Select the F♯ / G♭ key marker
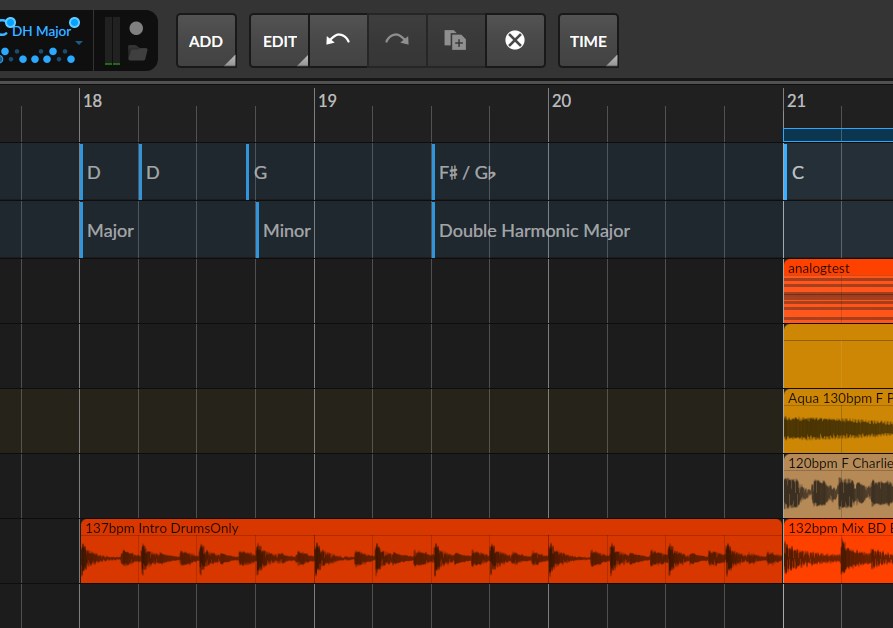The image size is (893, 628). coord(467,173)
